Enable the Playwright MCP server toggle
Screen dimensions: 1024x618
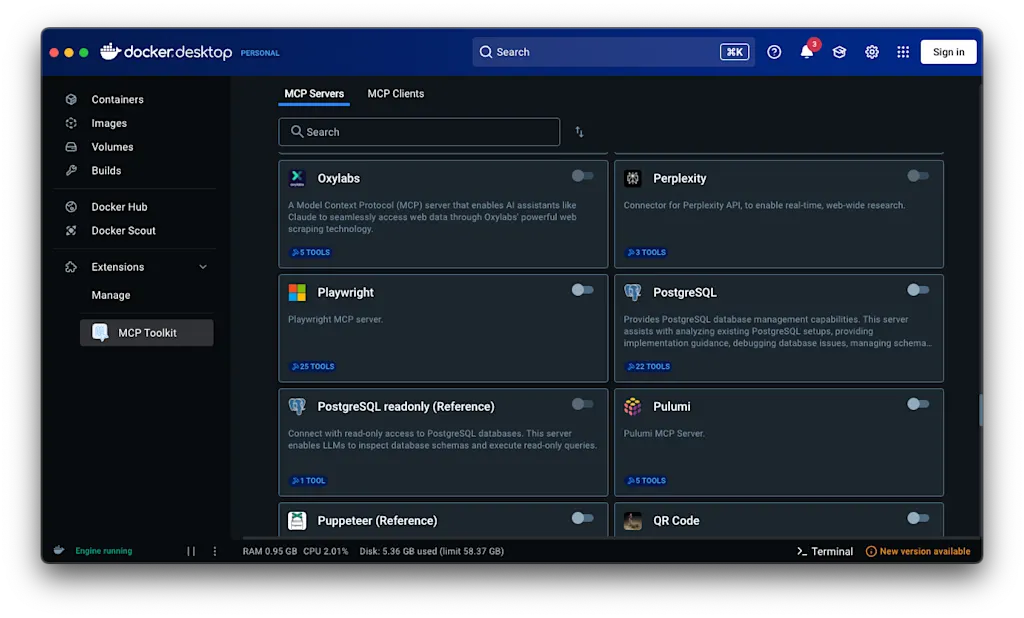click(x=582, y=290)
